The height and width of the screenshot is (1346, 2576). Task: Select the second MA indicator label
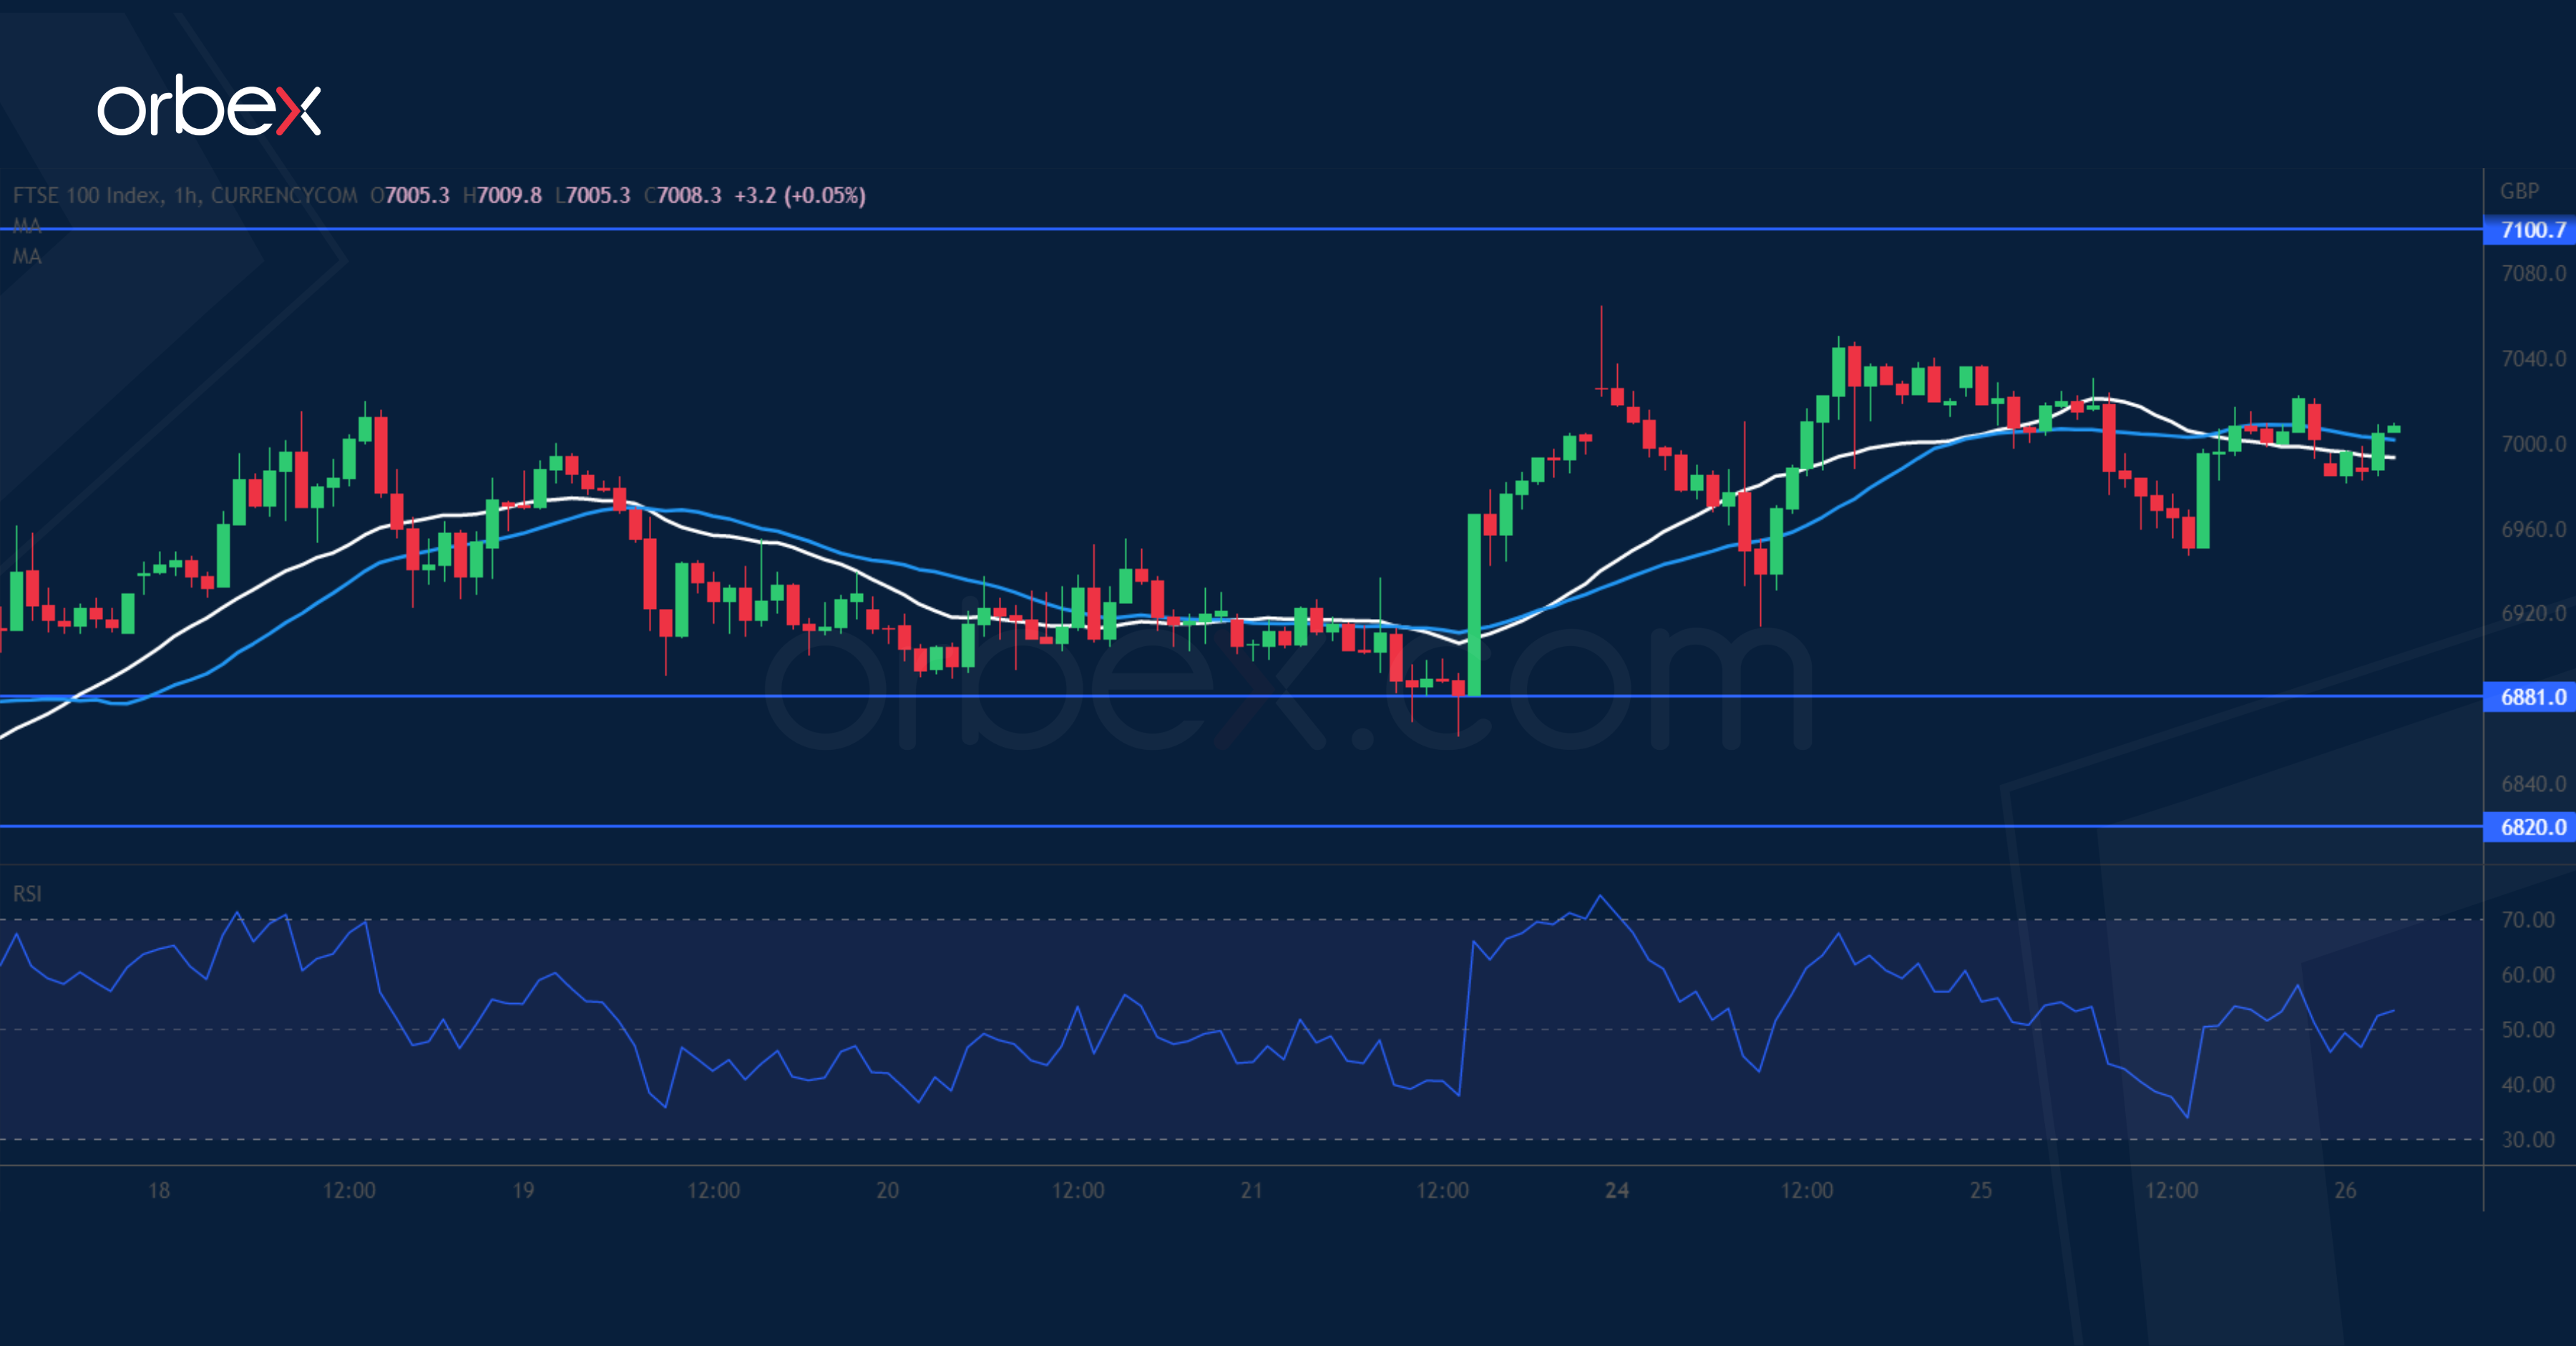[27, 257]
